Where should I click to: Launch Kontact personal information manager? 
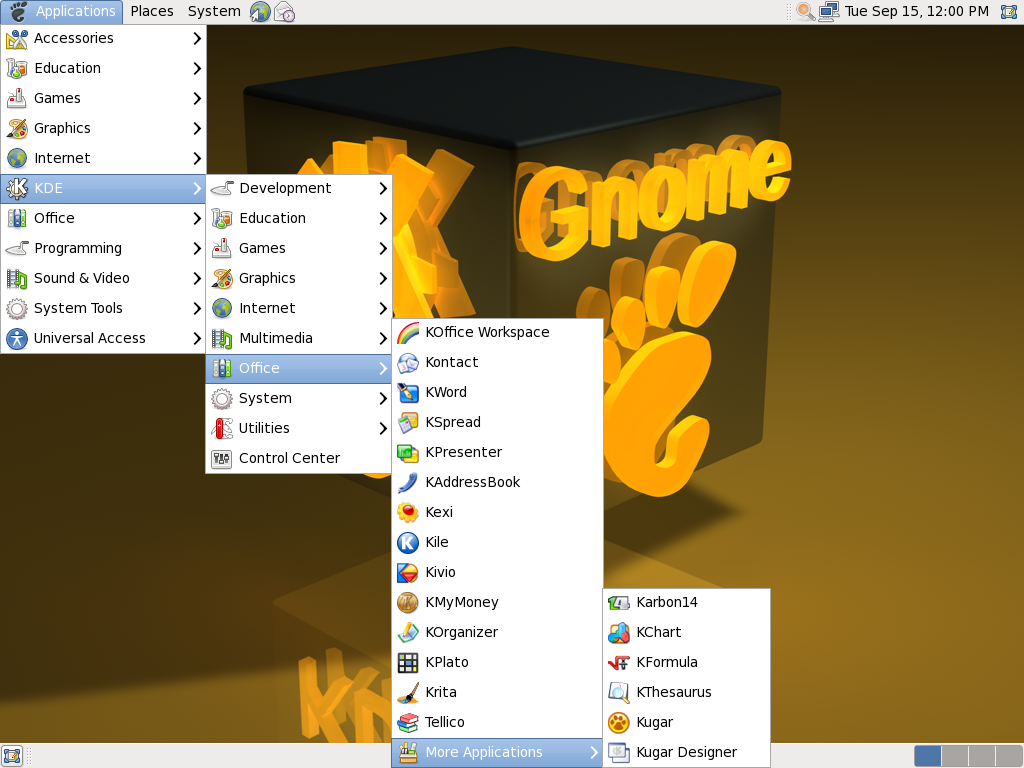click(496, 362)
